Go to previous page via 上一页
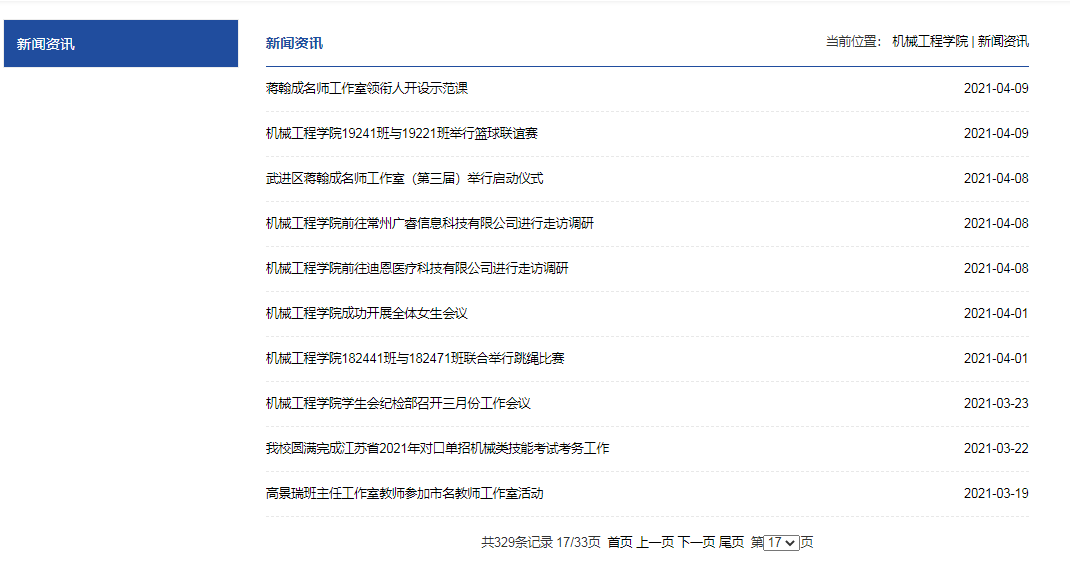Viewport: 1070px width, 563px height. pos(655,542)
